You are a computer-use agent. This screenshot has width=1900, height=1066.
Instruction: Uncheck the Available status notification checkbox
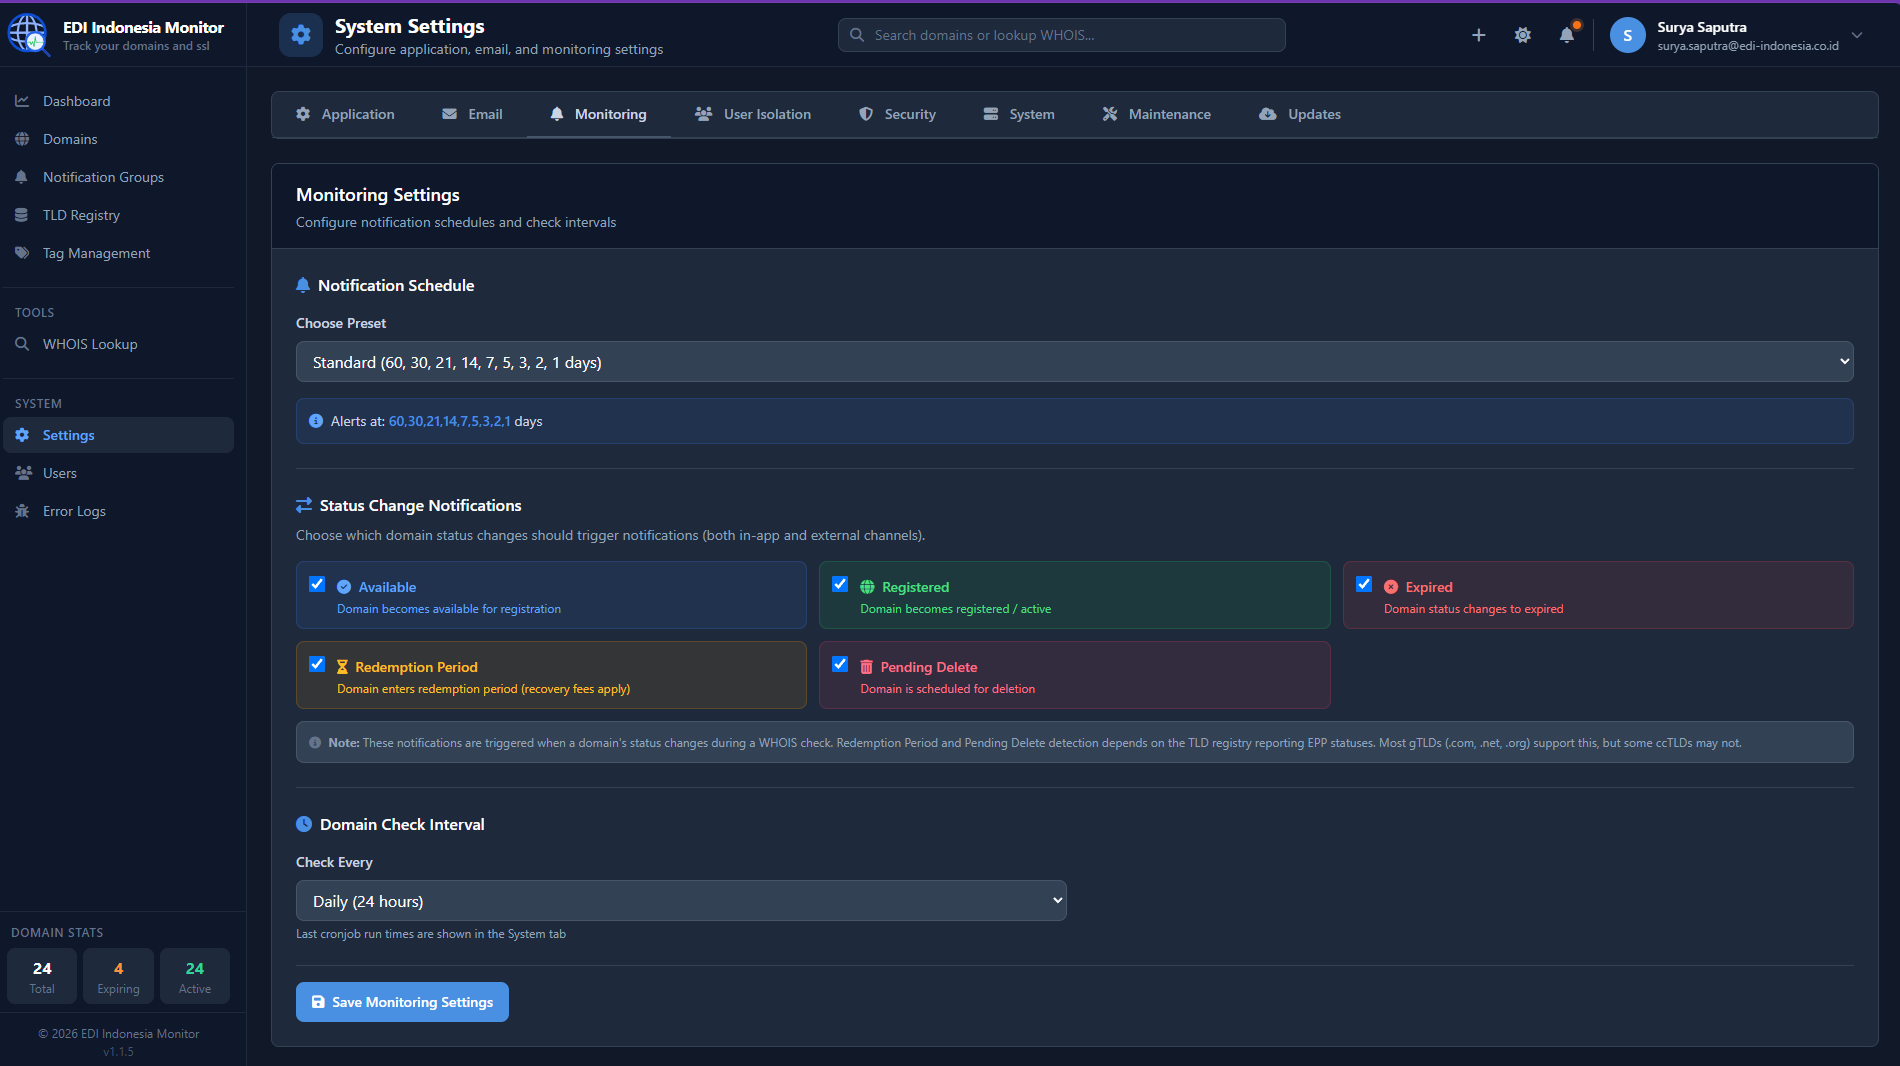317,584
